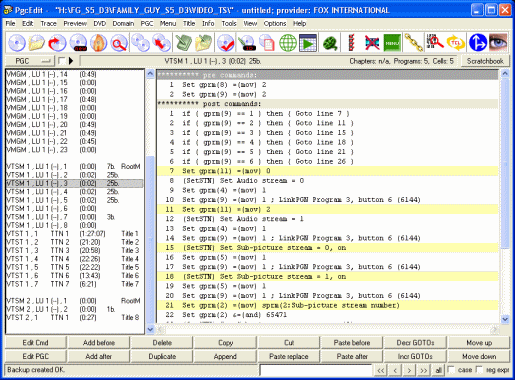Click the green globe toolbar icon

click(x=288, y=43)
